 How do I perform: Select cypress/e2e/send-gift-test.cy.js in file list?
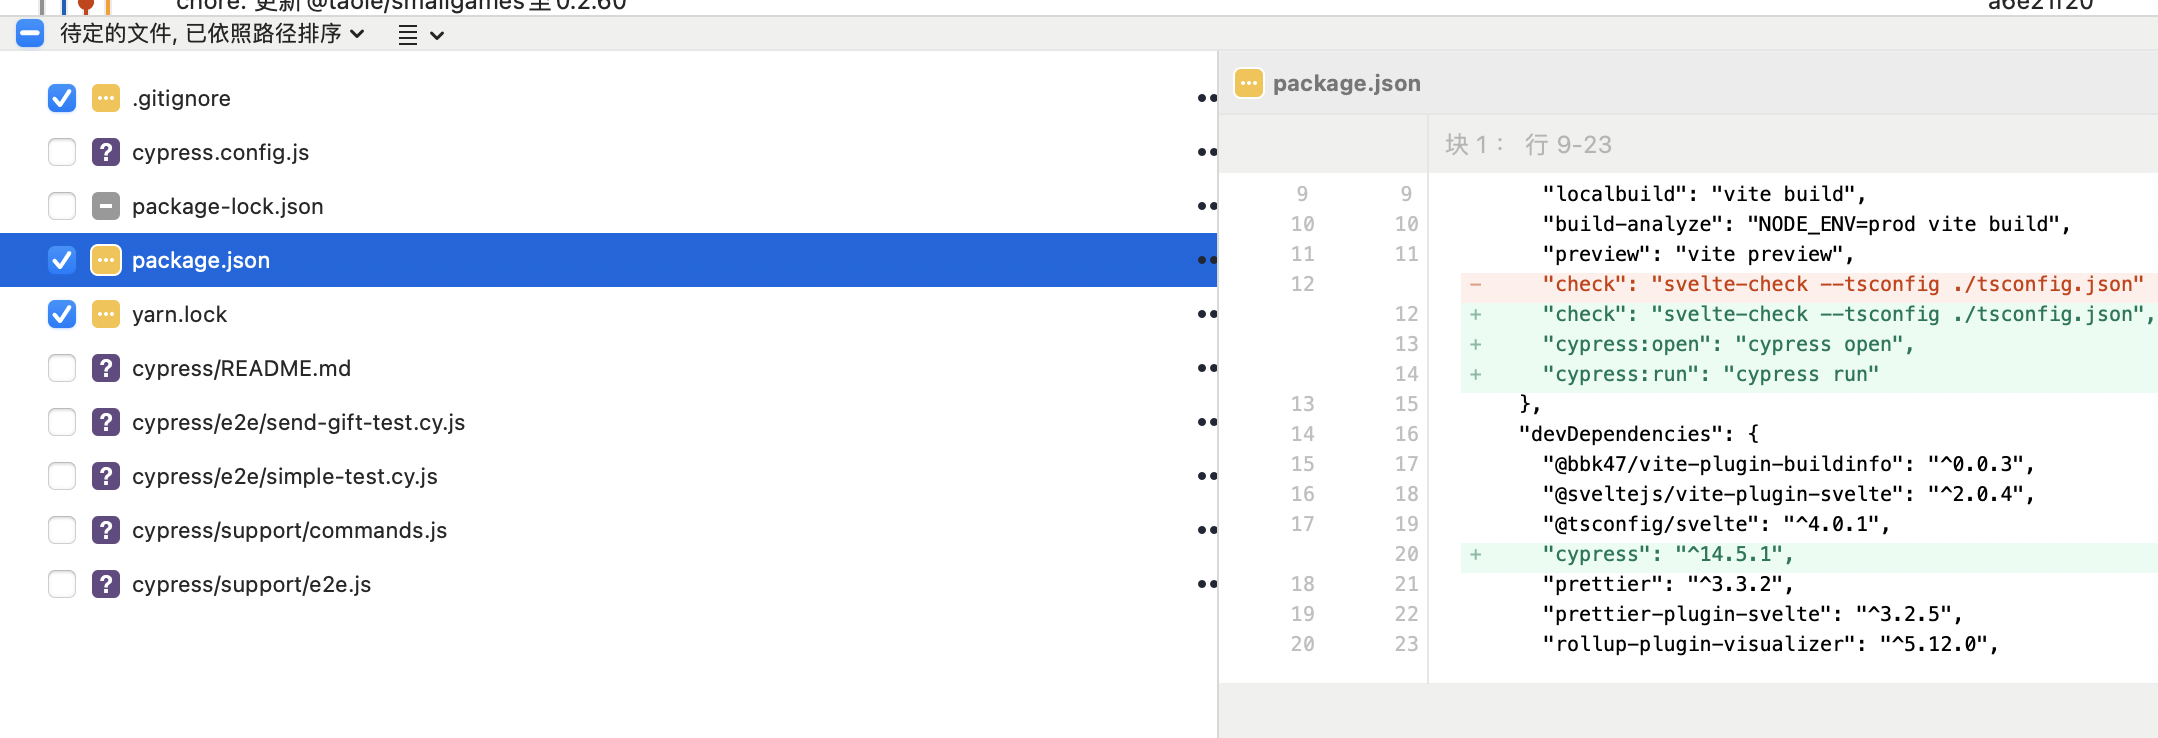(x=298, y=422)
